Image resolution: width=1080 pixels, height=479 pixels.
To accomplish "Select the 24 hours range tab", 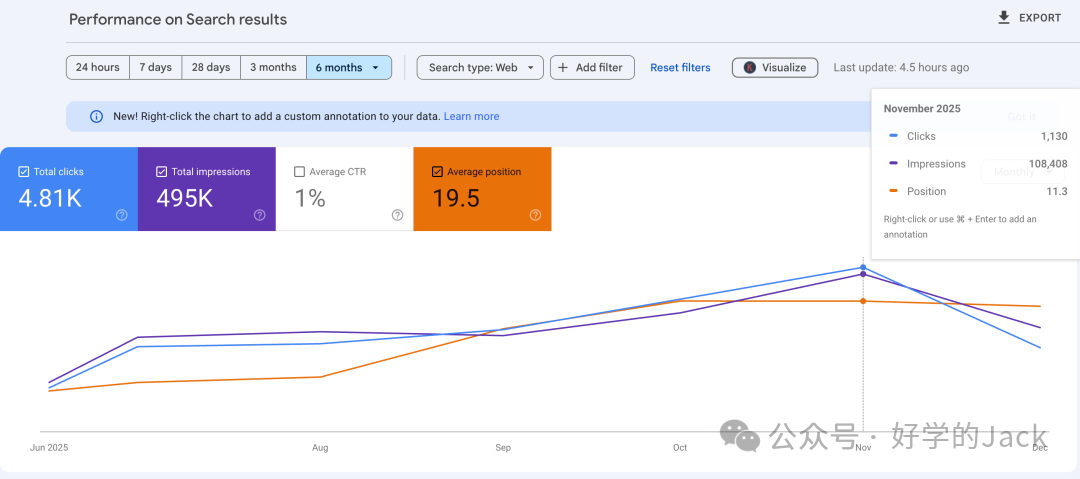I will pos(98,68).
